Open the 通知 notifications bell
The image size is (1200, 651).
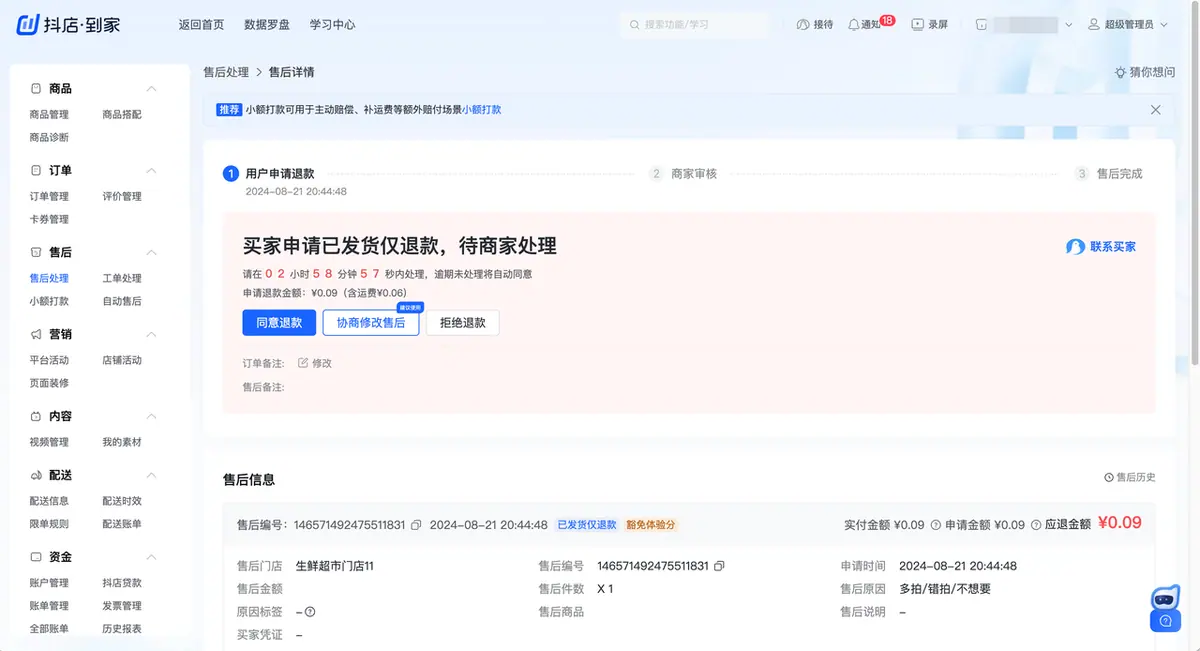[x=853, y=24]
